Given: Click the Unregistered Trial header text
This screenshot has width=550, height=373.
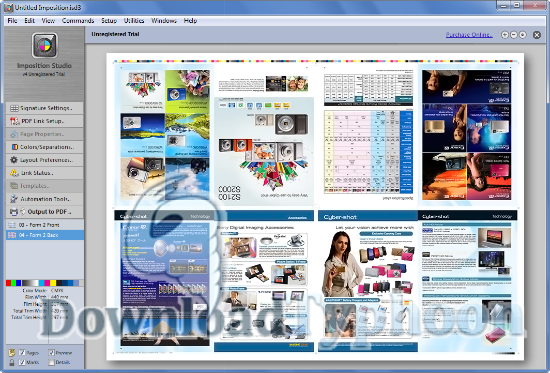Looking at the screenshot, I should (115, 34).
